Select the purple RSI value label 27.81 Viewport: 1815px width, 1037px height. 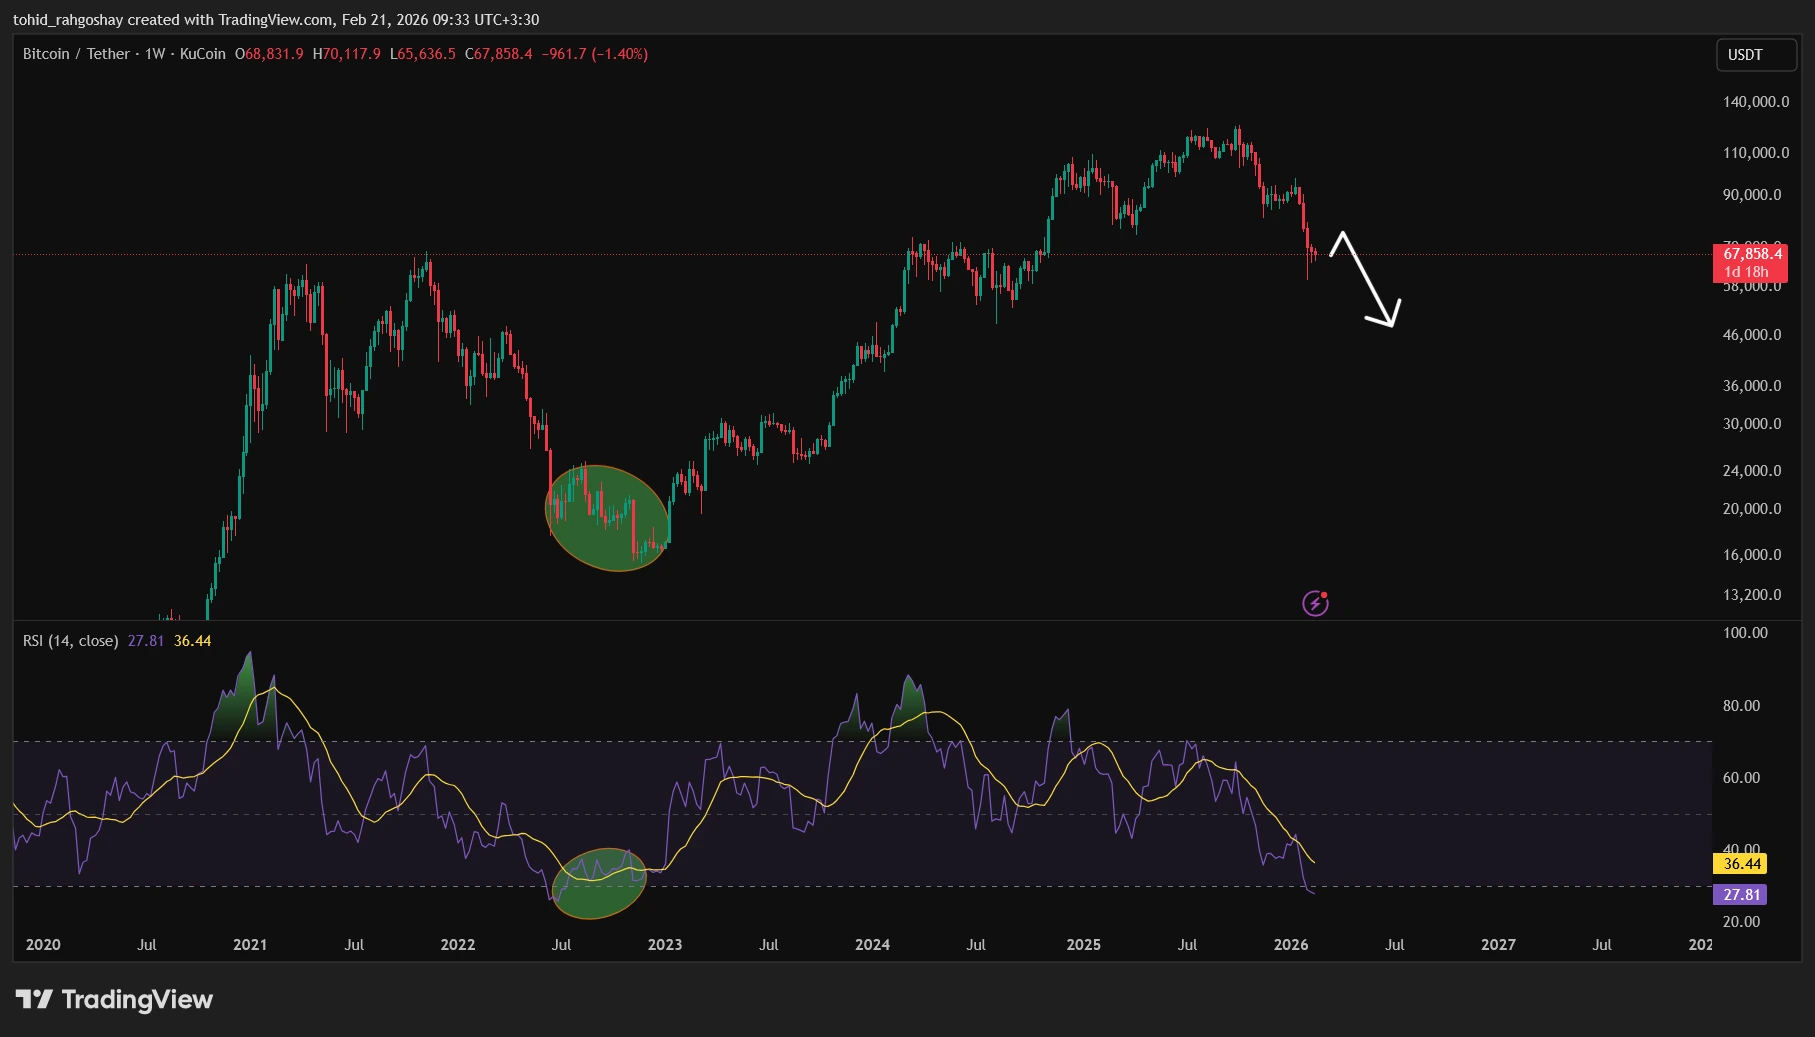[1739, 896]
